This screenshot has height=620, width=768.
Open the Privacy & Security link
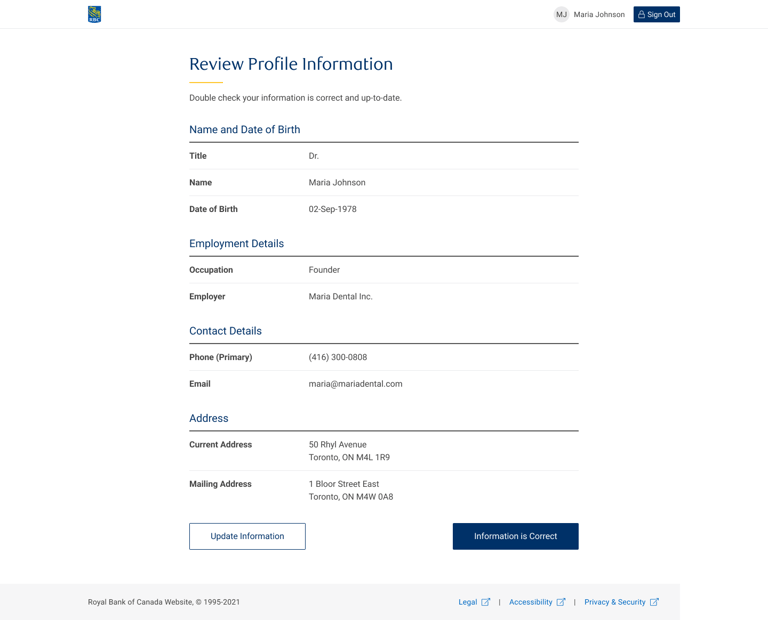coord(615,602)
